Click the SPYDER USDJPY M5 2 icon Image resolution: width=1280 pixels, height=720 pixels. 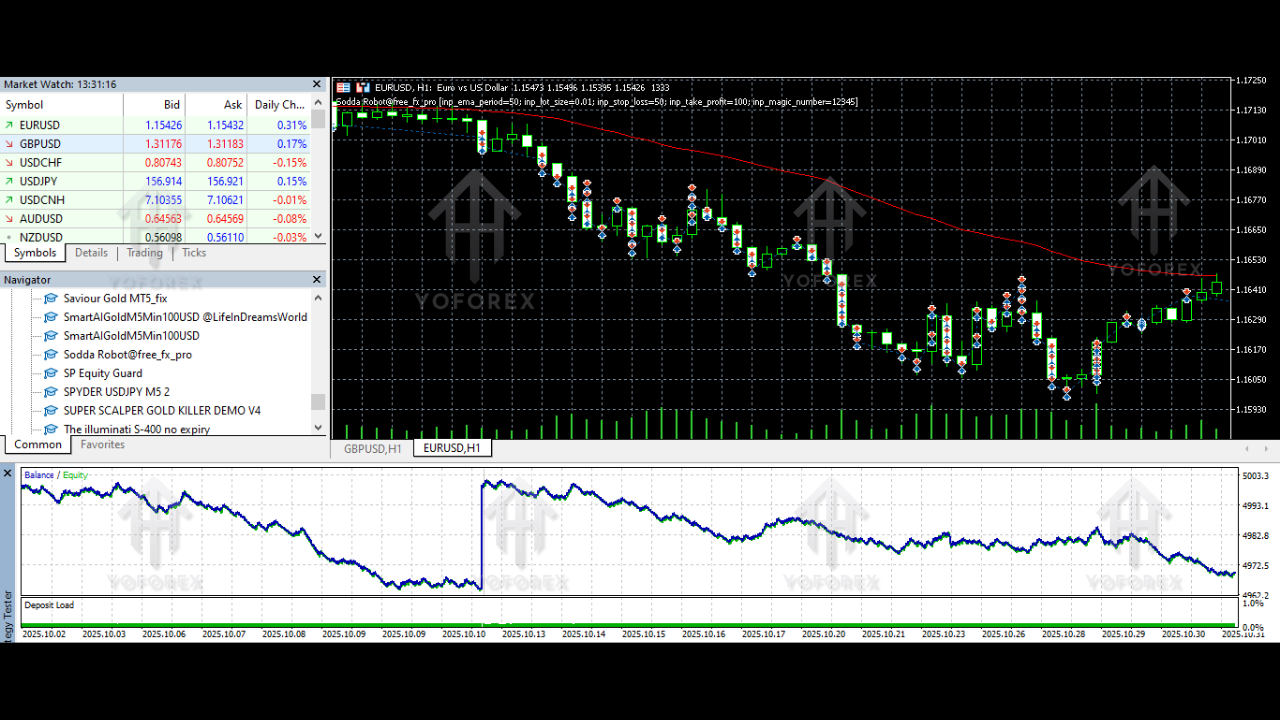tap(51, 392)
